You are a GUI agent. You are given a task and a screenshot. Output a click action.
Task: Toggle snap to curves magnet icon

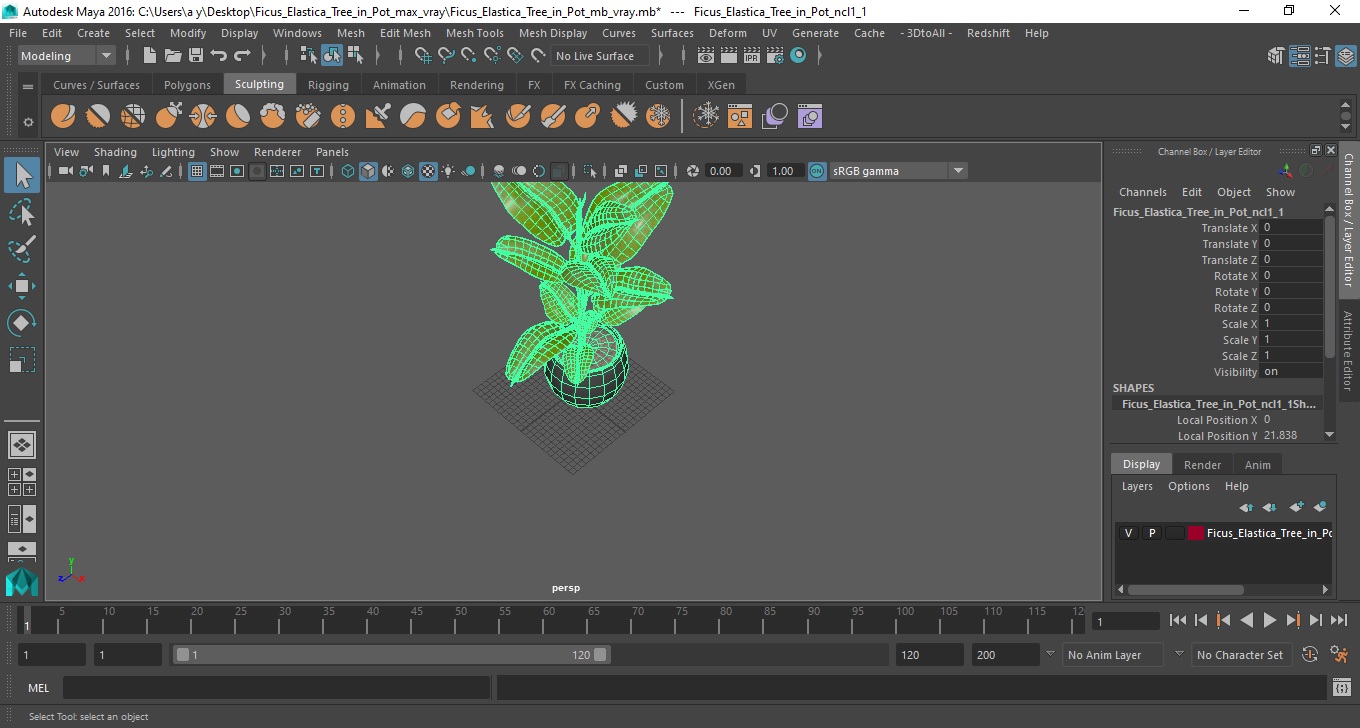[447, 56]
